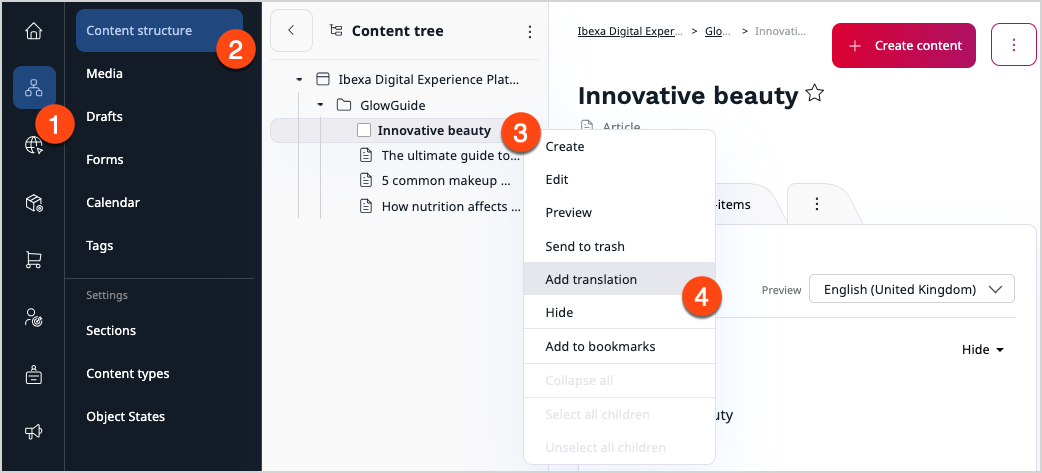Collapse content tree with back chevron button
This screenshot has width=1042, height=473.
pyautogui.click(x=291, y=31)
